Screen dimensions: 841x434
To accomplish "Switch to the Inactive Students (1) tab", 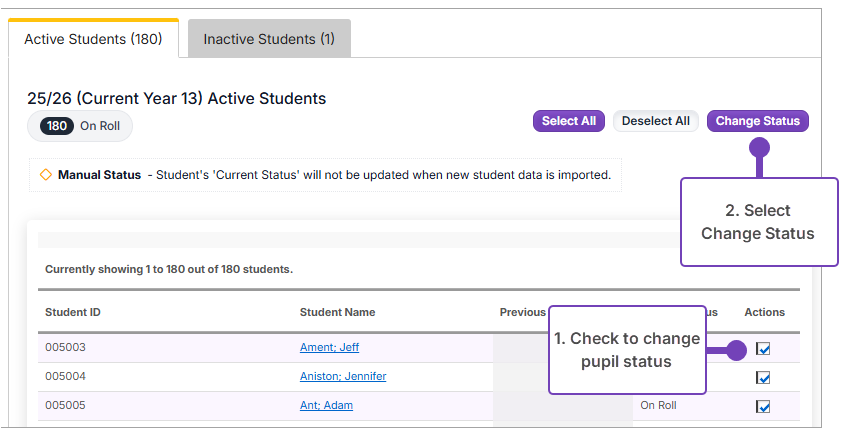I will click(x=269, y=40).
